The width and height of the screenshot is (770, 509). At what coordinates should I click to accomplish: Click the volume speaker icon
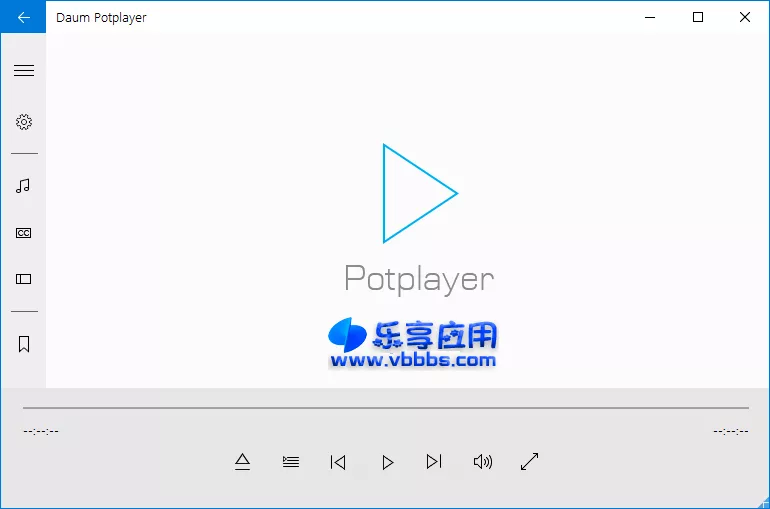[x=483, y=462]
